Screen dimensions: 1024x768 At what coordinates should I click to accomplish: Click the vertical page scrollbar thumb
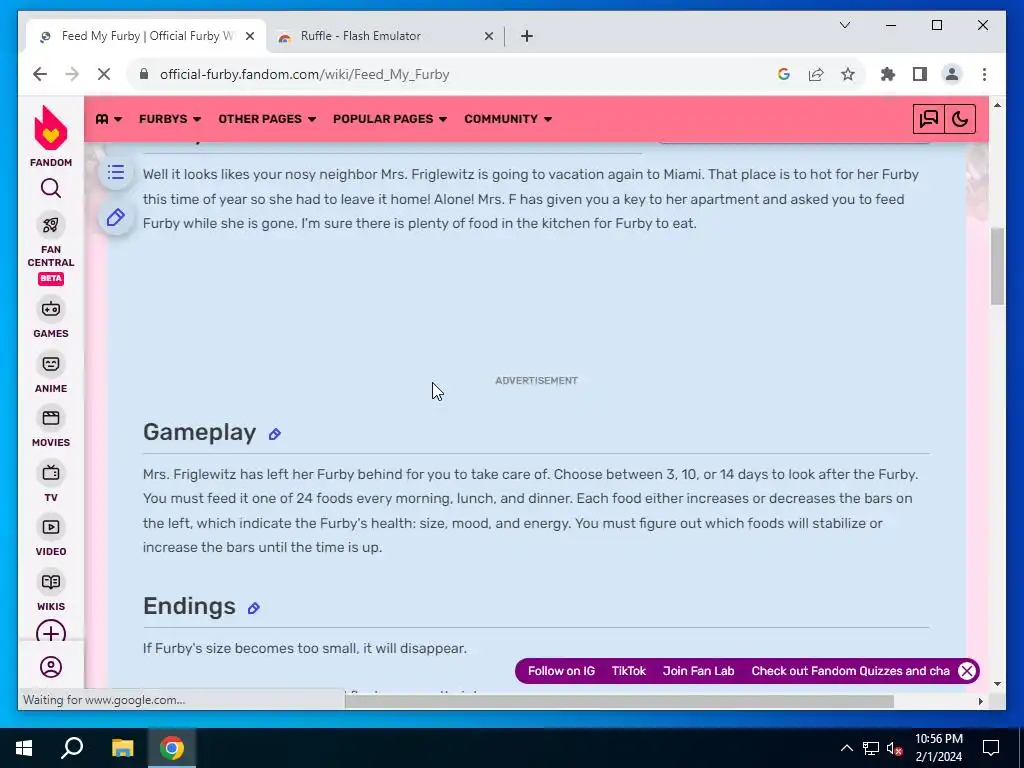tap(997, 266)
